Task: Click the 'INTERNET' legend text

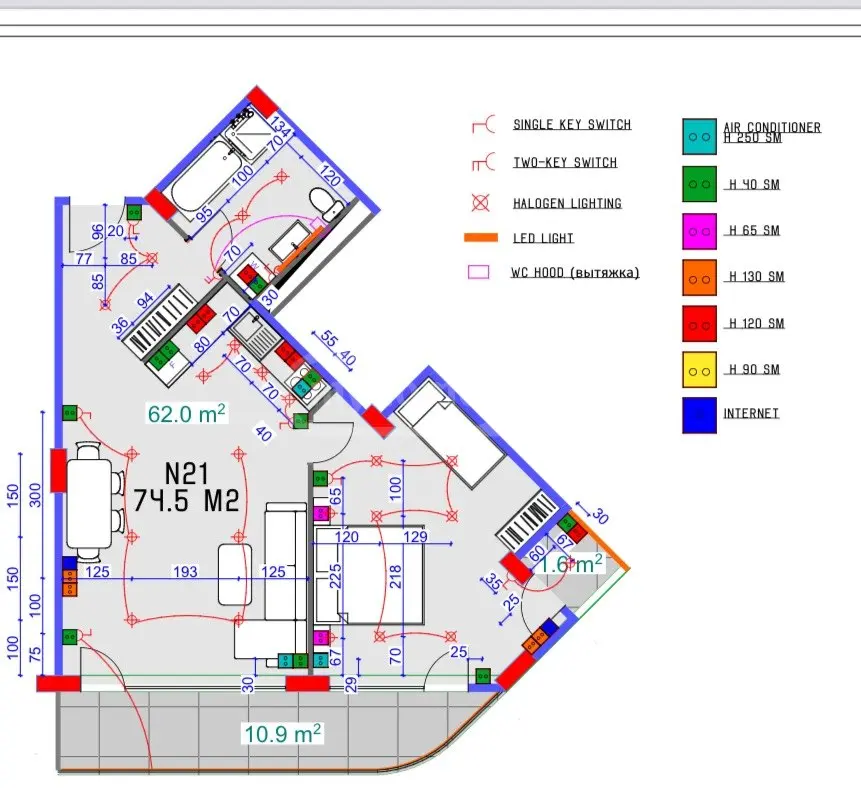Action: [751, 413]
